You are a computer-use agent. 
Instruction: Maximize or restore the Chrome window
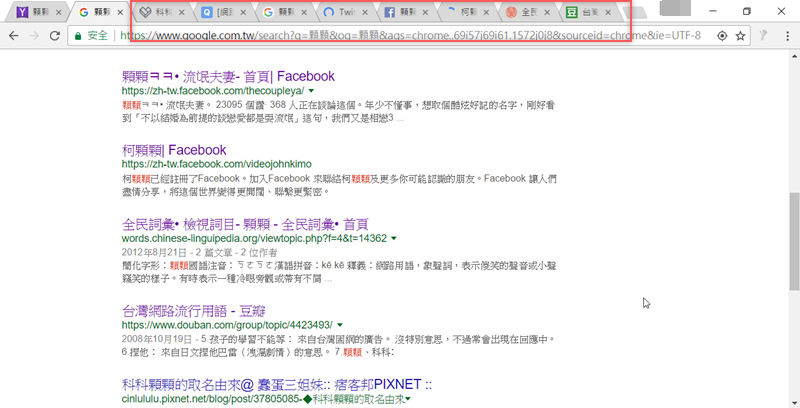point(747,11)
